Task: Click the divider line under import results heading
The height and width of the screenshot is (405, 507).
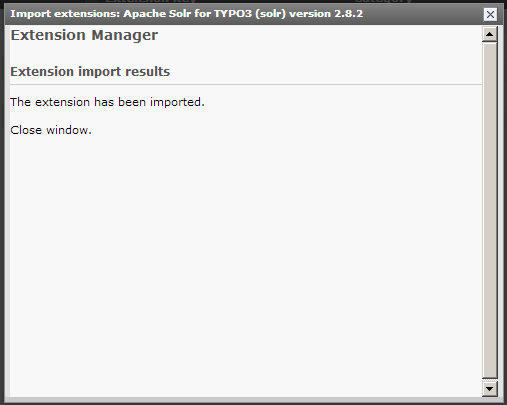Action: click(246, 84)
